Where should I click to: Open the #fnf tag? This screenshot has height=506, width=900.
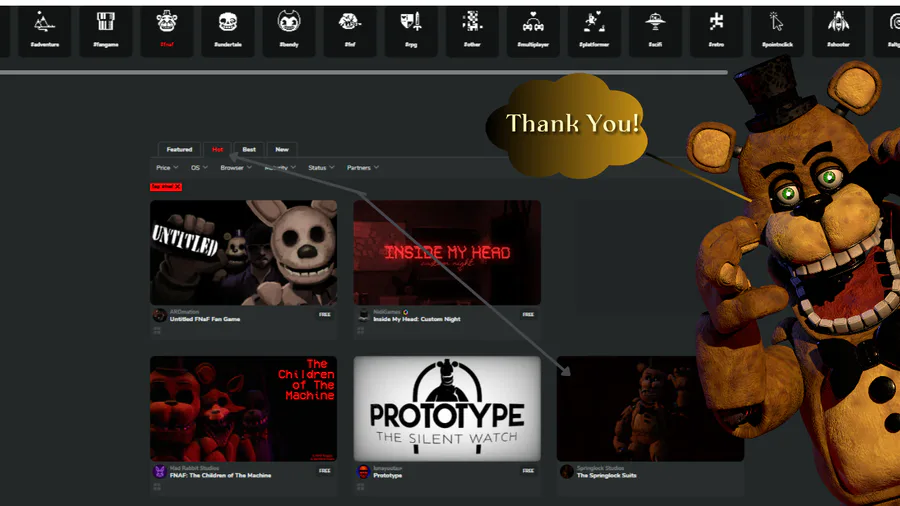(350, 31)
